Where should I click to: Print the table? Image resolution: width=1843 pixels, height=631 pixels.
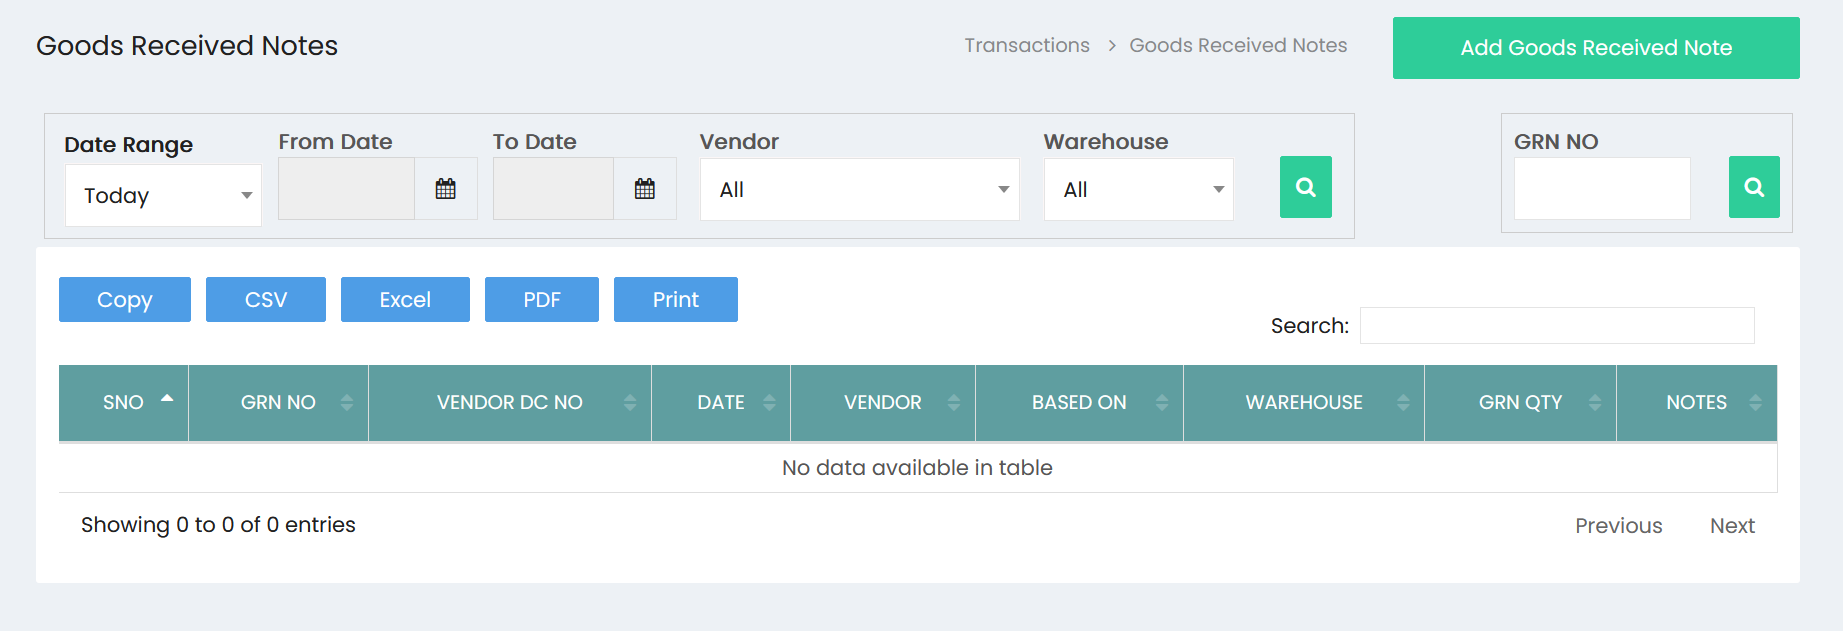pyautogui.click(x=676, y=300)
